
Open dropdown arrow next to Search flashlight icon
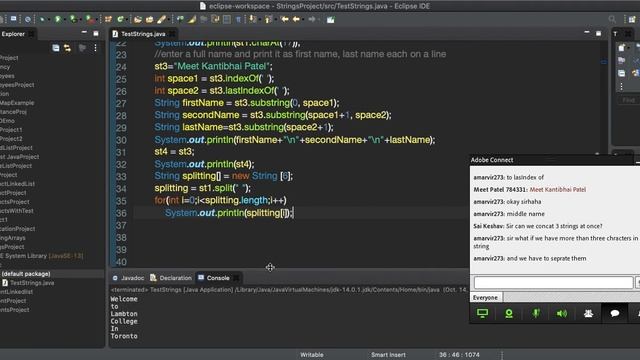pos(169,20)
